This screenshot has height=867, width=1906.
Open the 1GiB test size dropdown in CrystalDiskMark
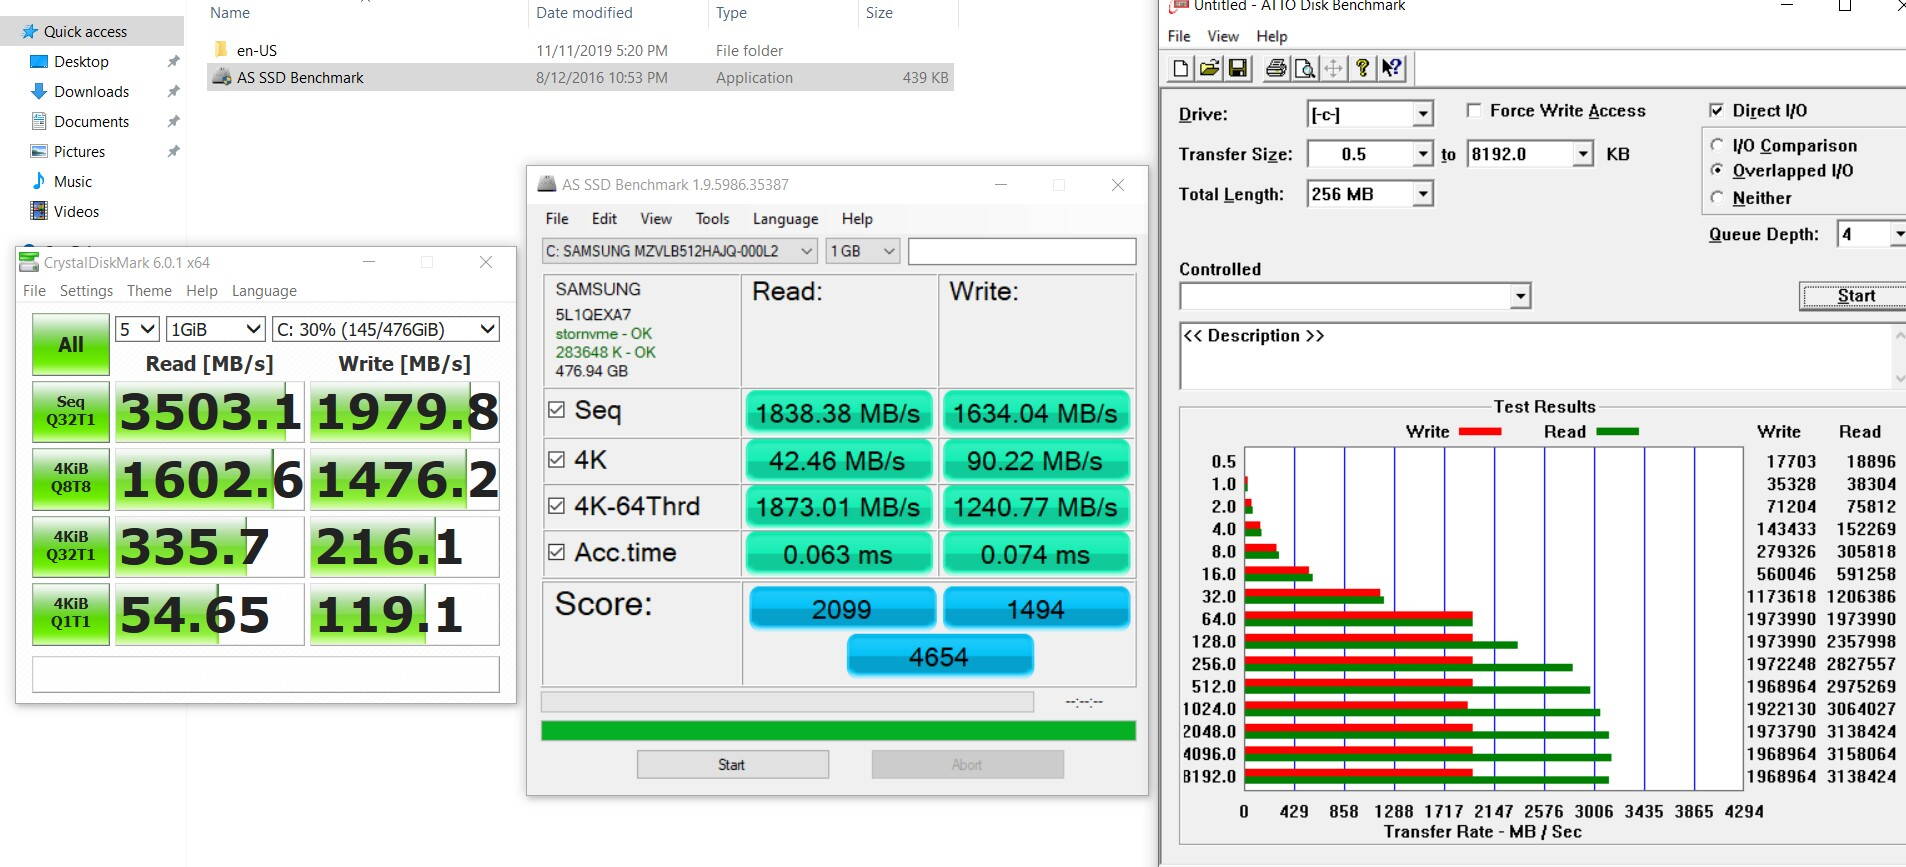tap(215, 329)
